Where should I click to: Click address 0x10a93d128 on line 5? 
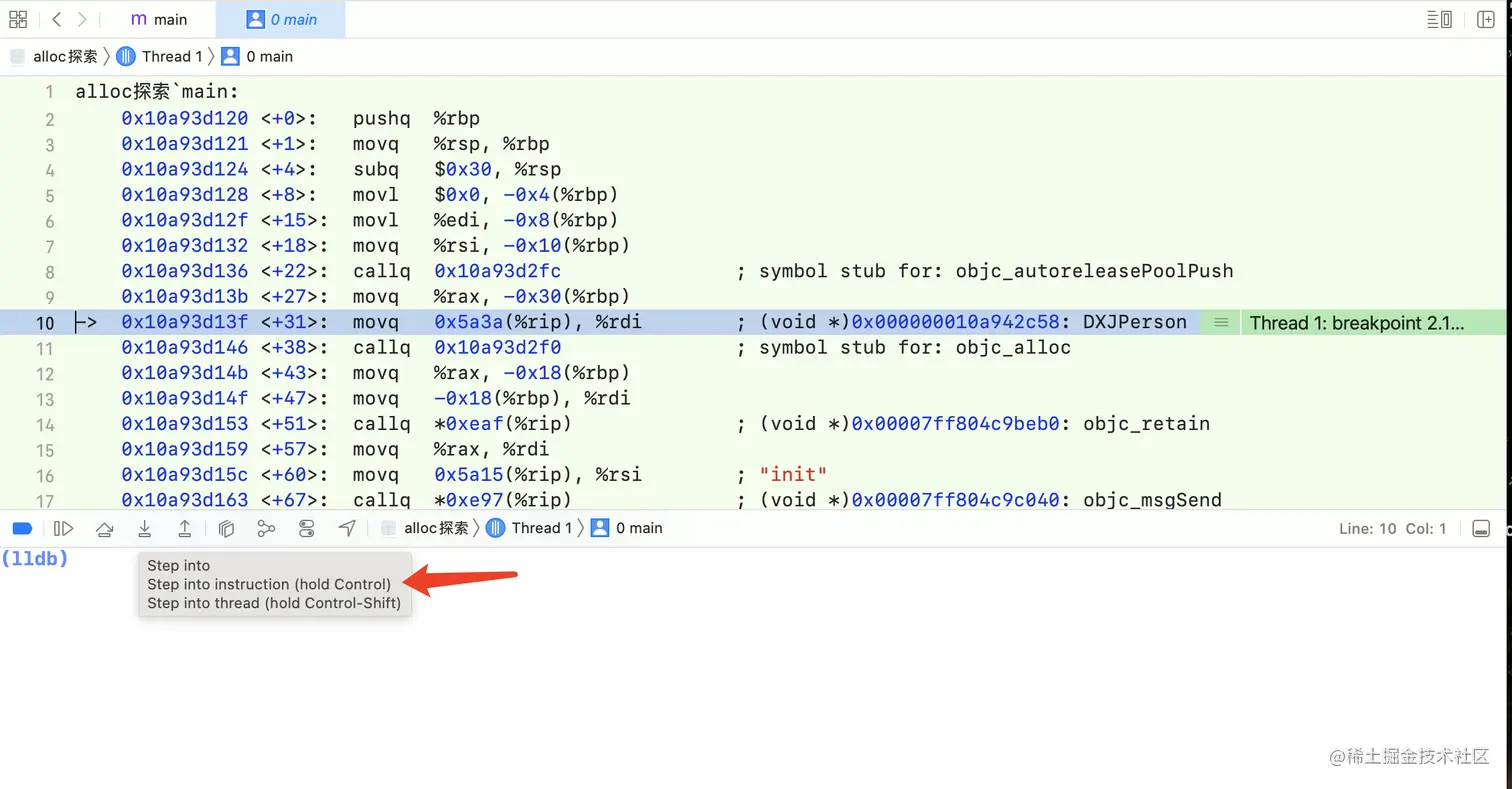(185, 195)
